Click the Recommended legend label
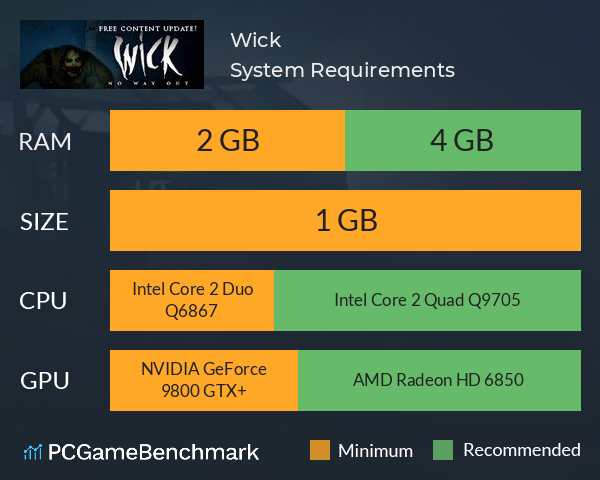 tap(522, 450)
